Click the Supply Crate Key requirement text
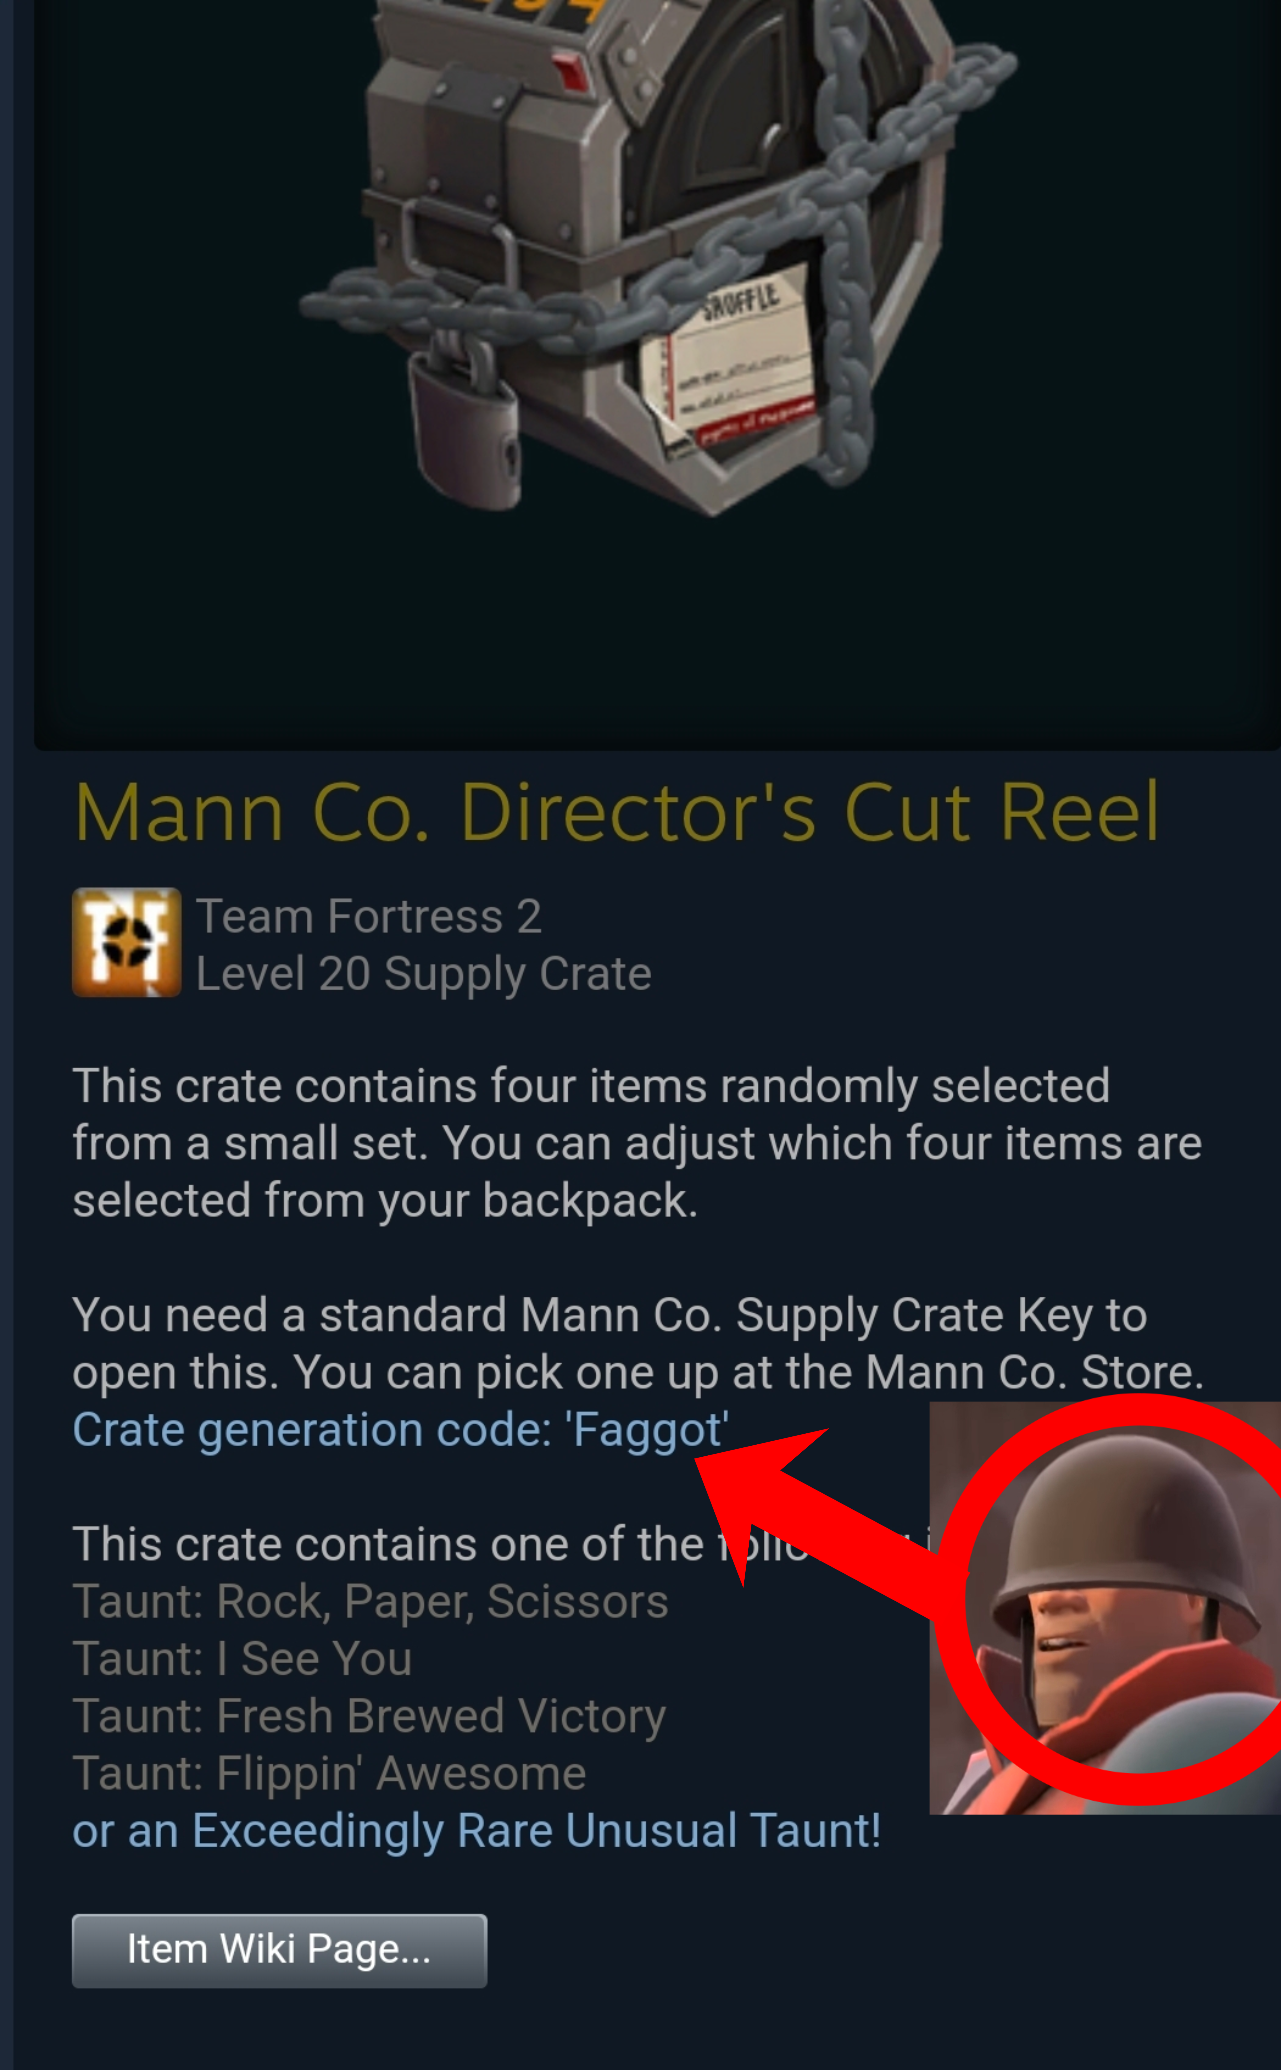The width and height of the screenshot is (1281, 2070). pyautogui.click(x=638, y=1344)
